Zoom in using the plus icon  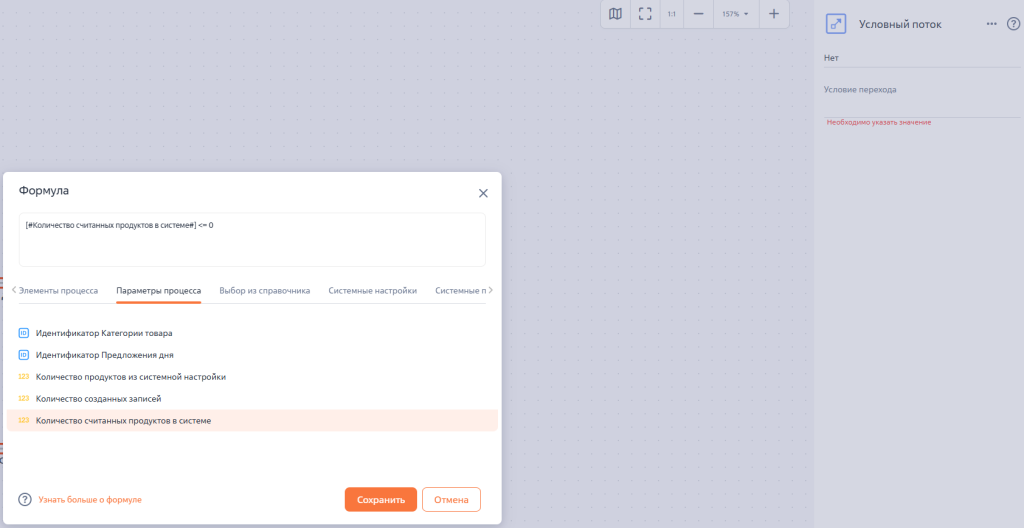(x=773, y=14)
